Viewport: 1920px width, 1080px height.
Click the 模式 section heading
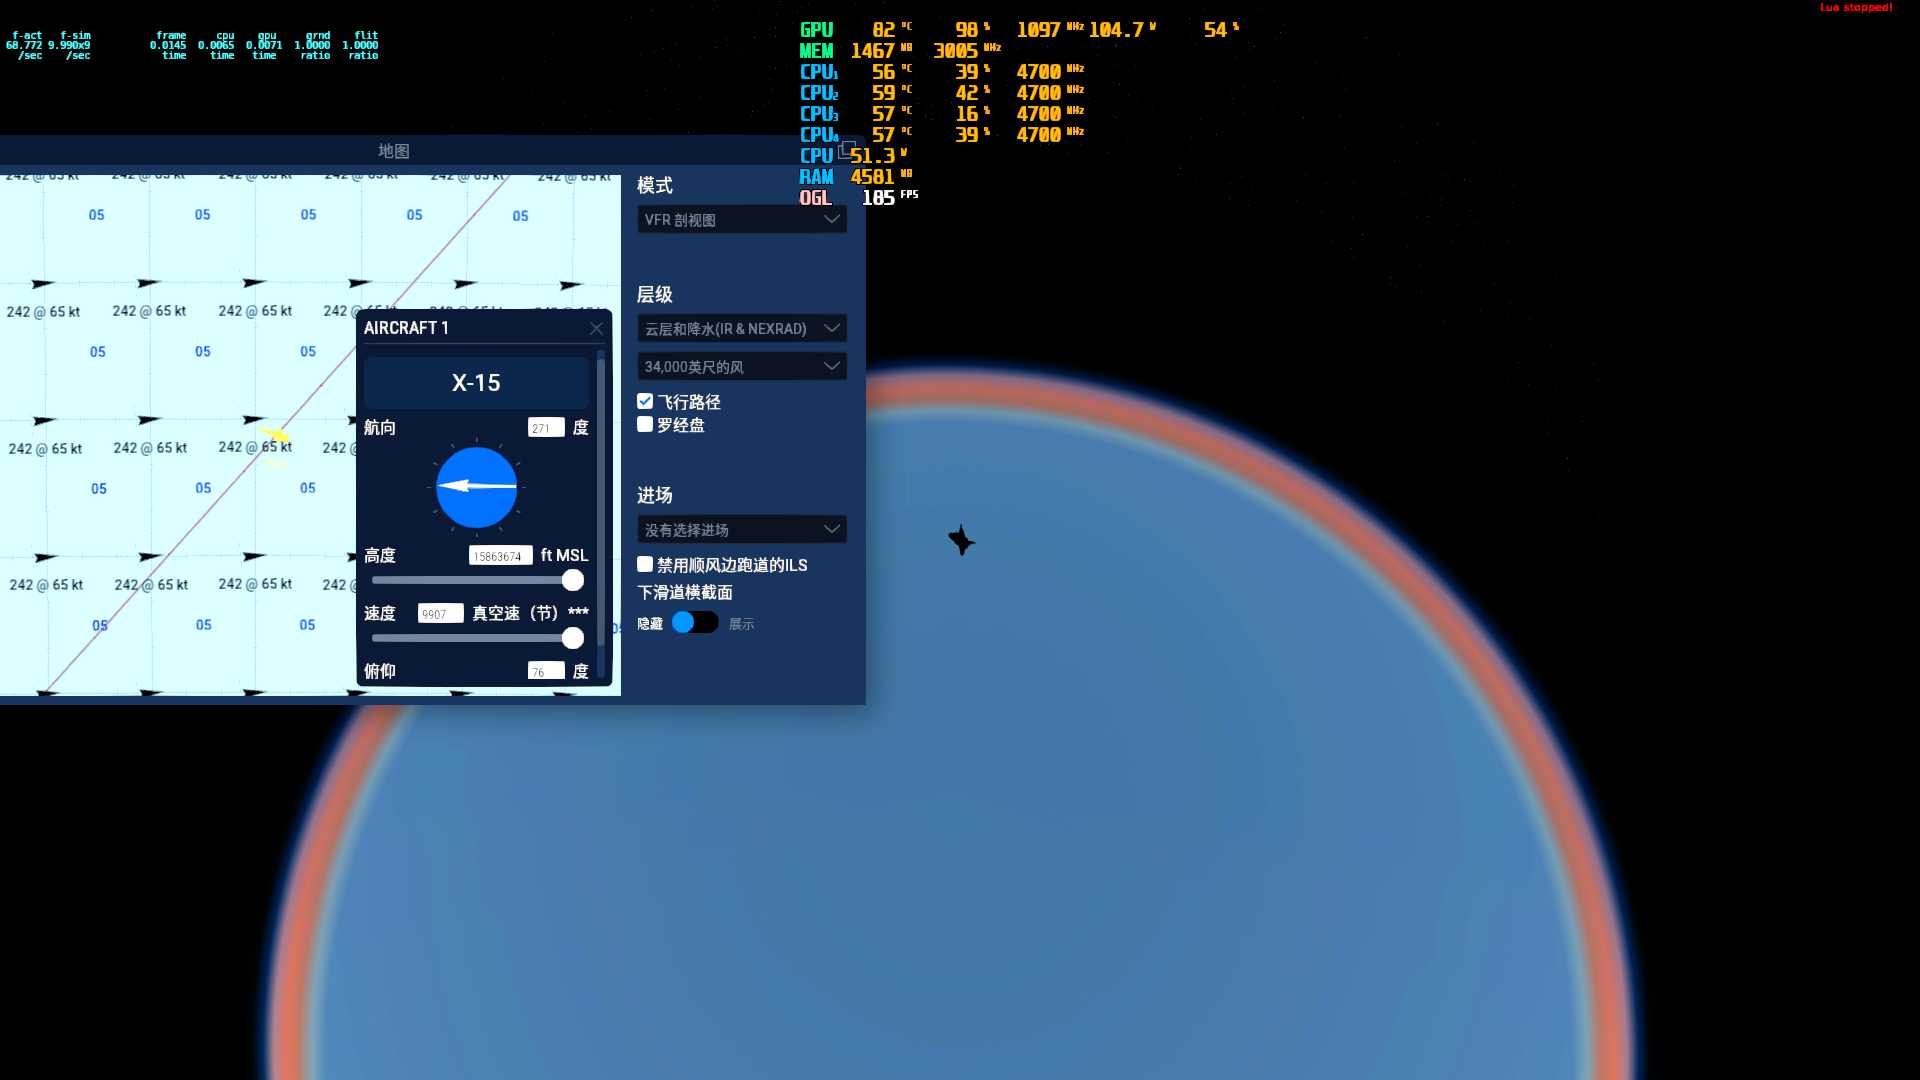[655, 185]
